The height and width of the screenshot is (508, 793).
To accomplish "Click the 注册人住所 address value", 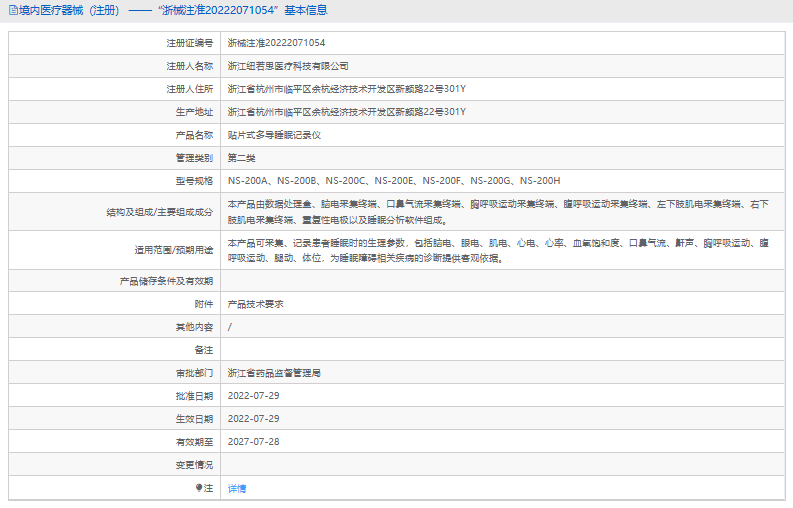I will pyautogui.click(x=346, y=89).
